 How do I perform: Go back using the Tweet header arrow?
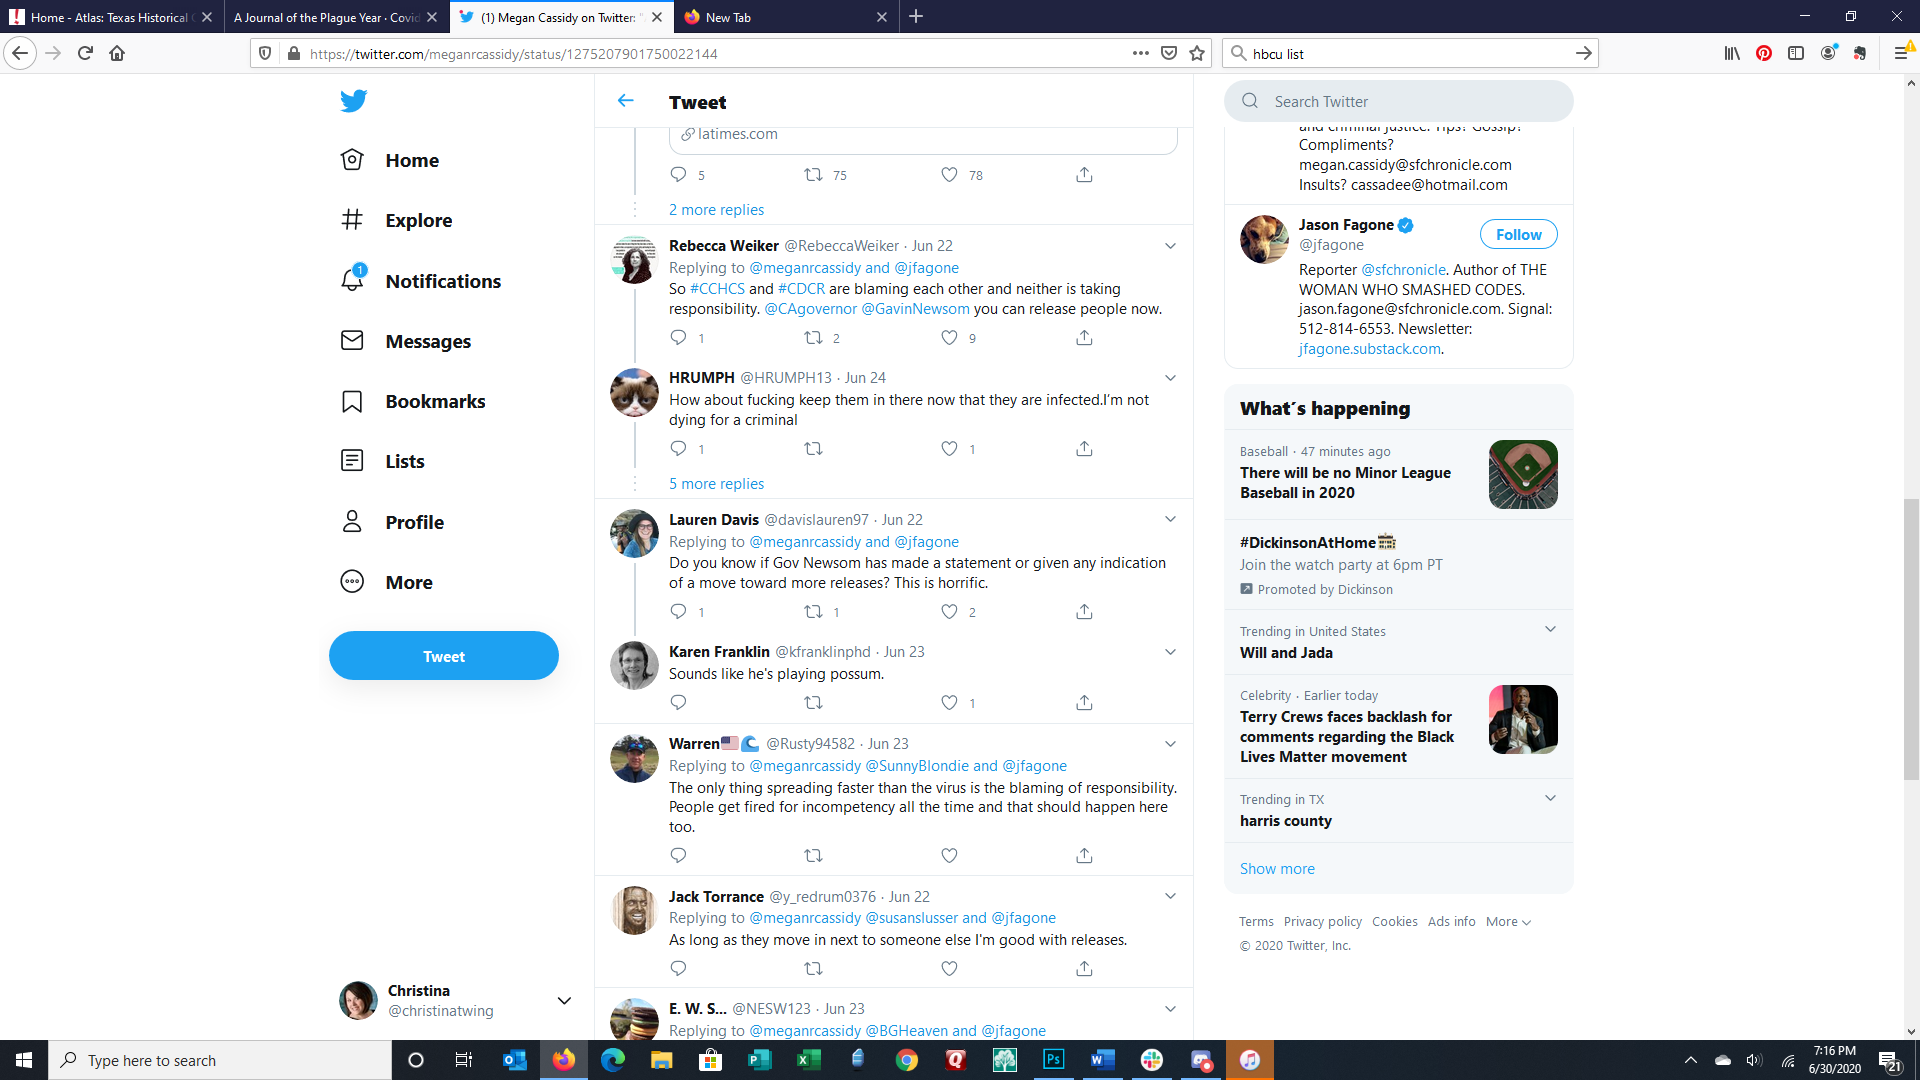coord(626,101)
